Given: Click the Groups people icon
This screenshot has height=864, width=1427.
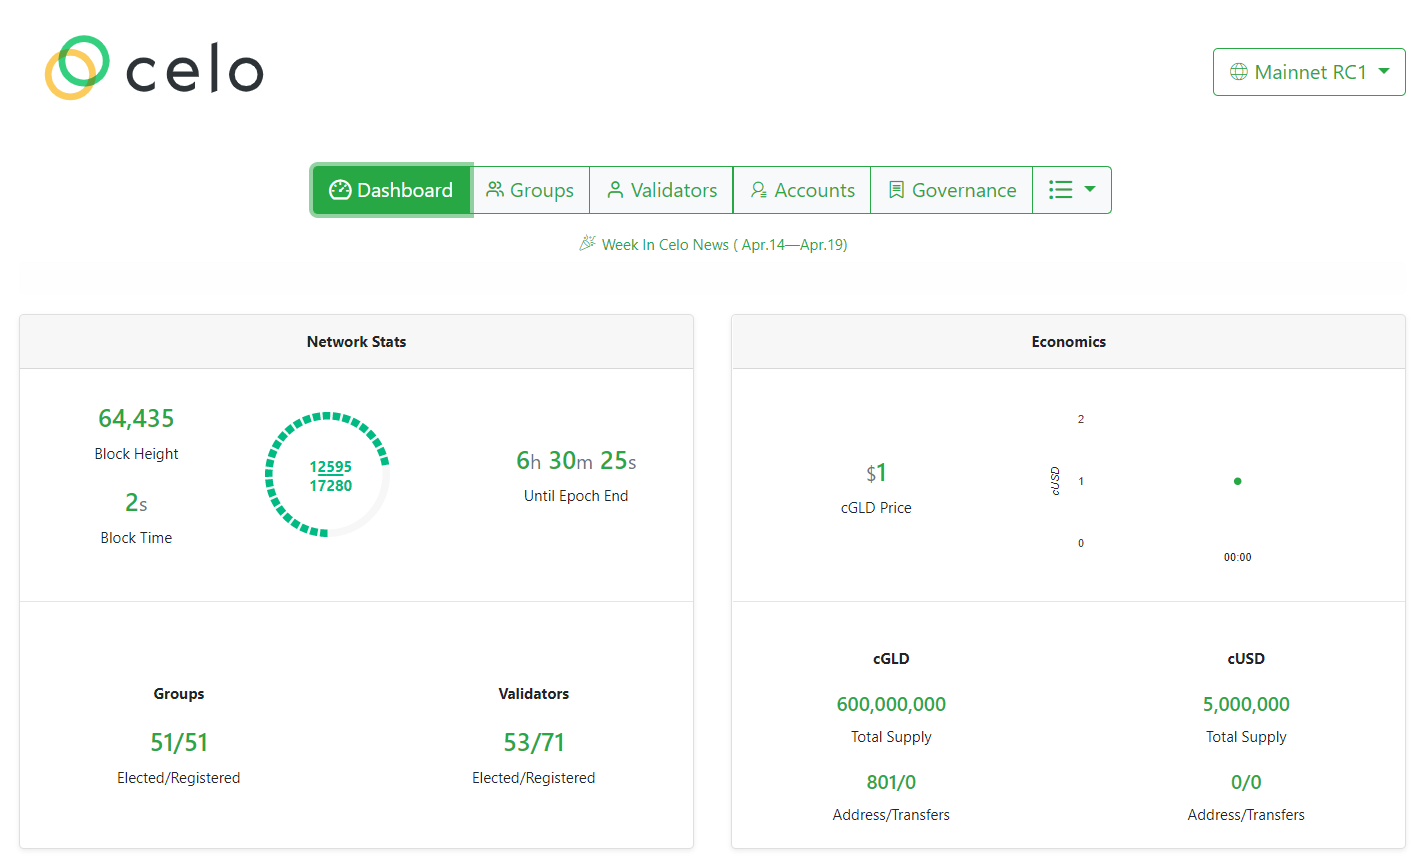Looking at the screenshot, I should point(495,190).
